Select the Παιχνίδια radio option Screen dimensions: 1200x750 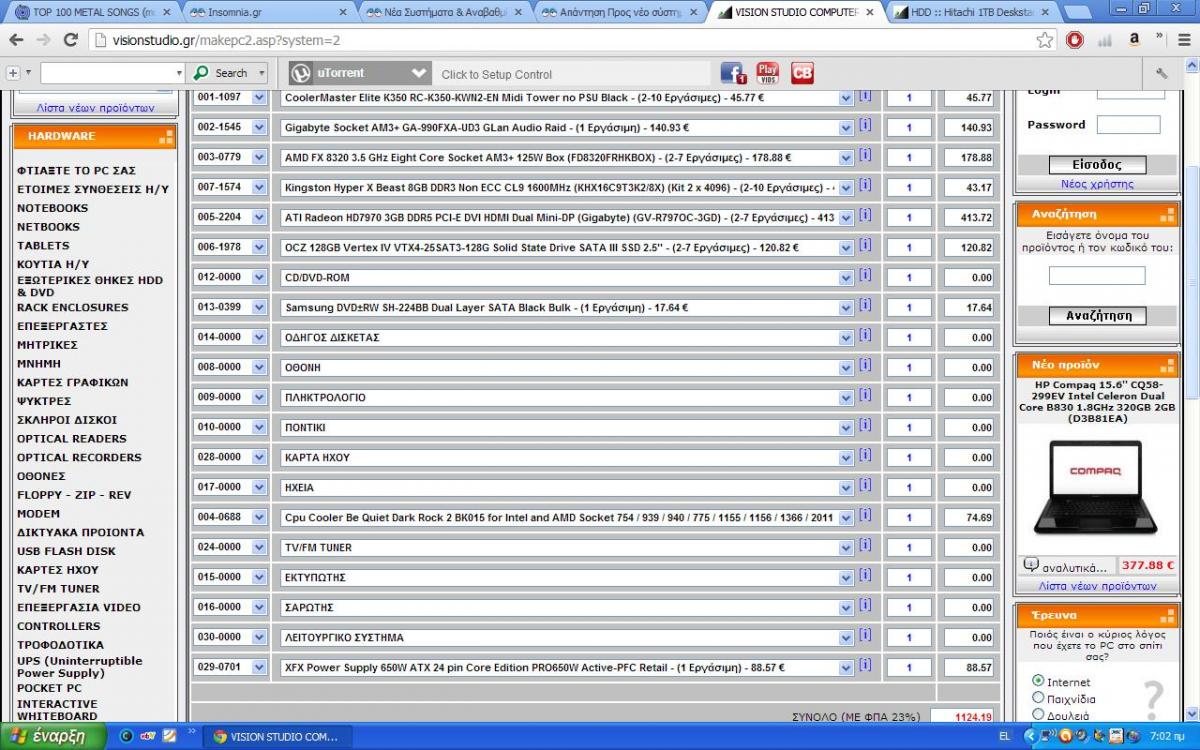[1038, 698]
